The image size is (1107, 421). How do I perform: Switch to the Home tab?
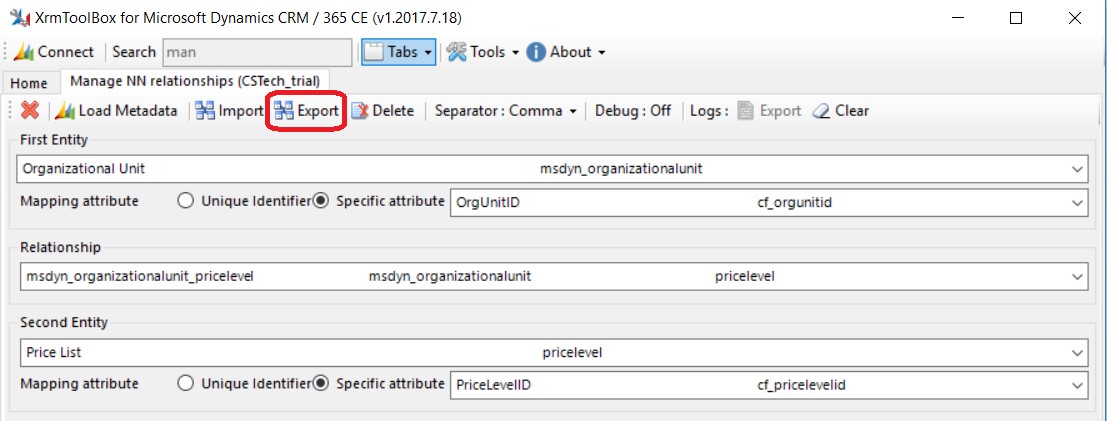(29, 83)
